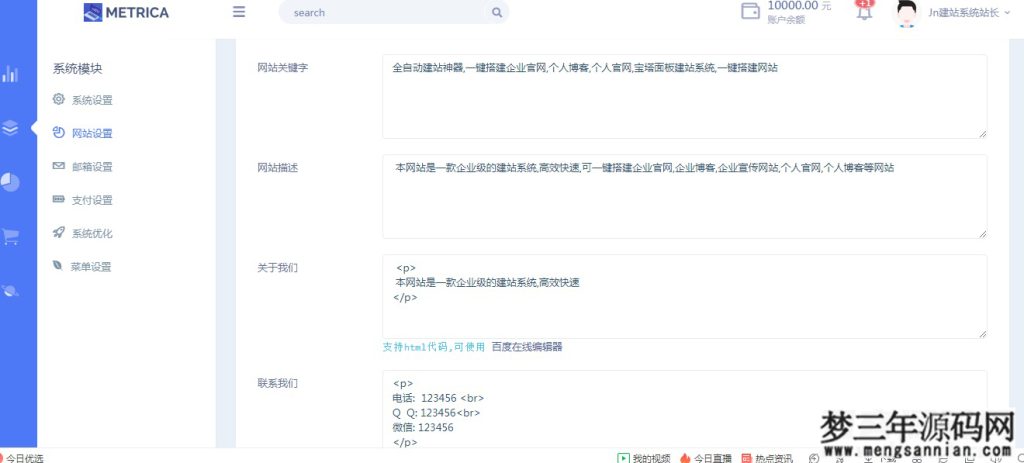Click the 关于我们 field label
Viewport: 1024px width, 463px height.
point(278,268)
